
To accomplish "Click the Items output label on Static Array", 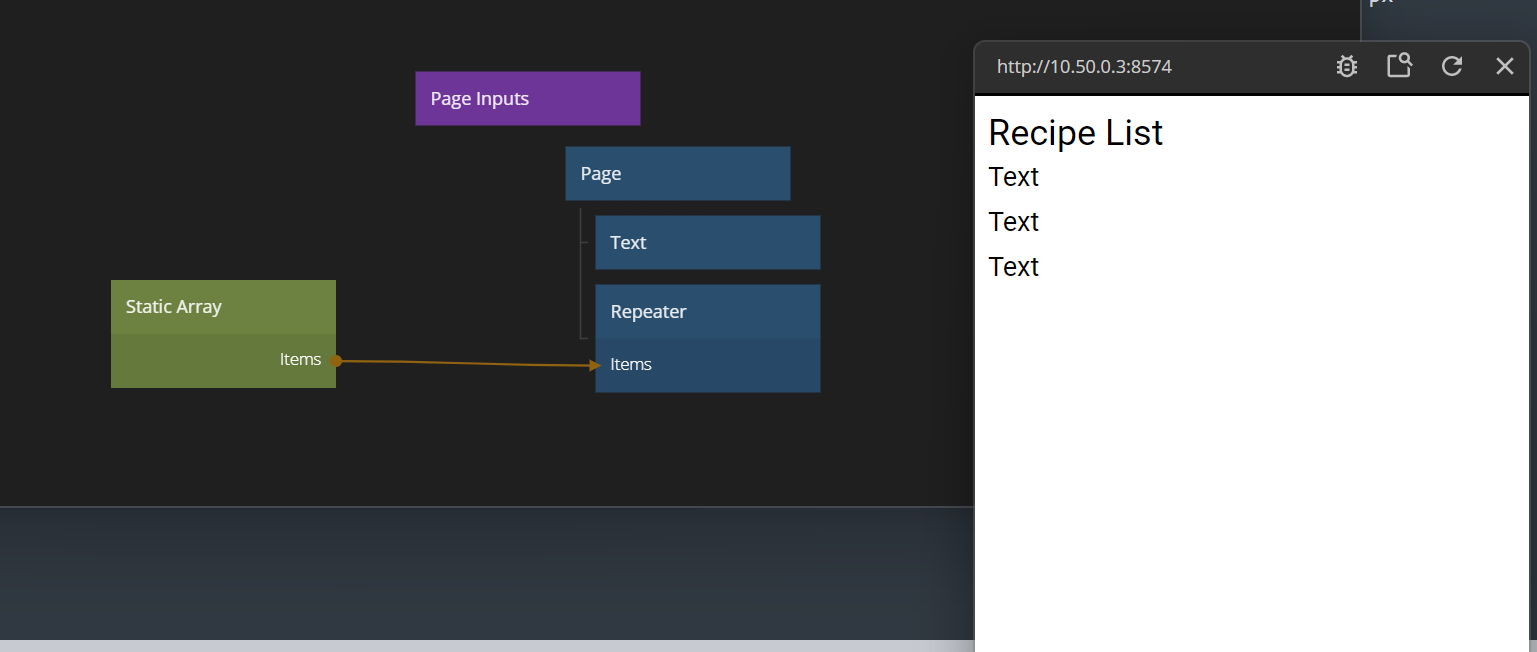I will [300, 360].
